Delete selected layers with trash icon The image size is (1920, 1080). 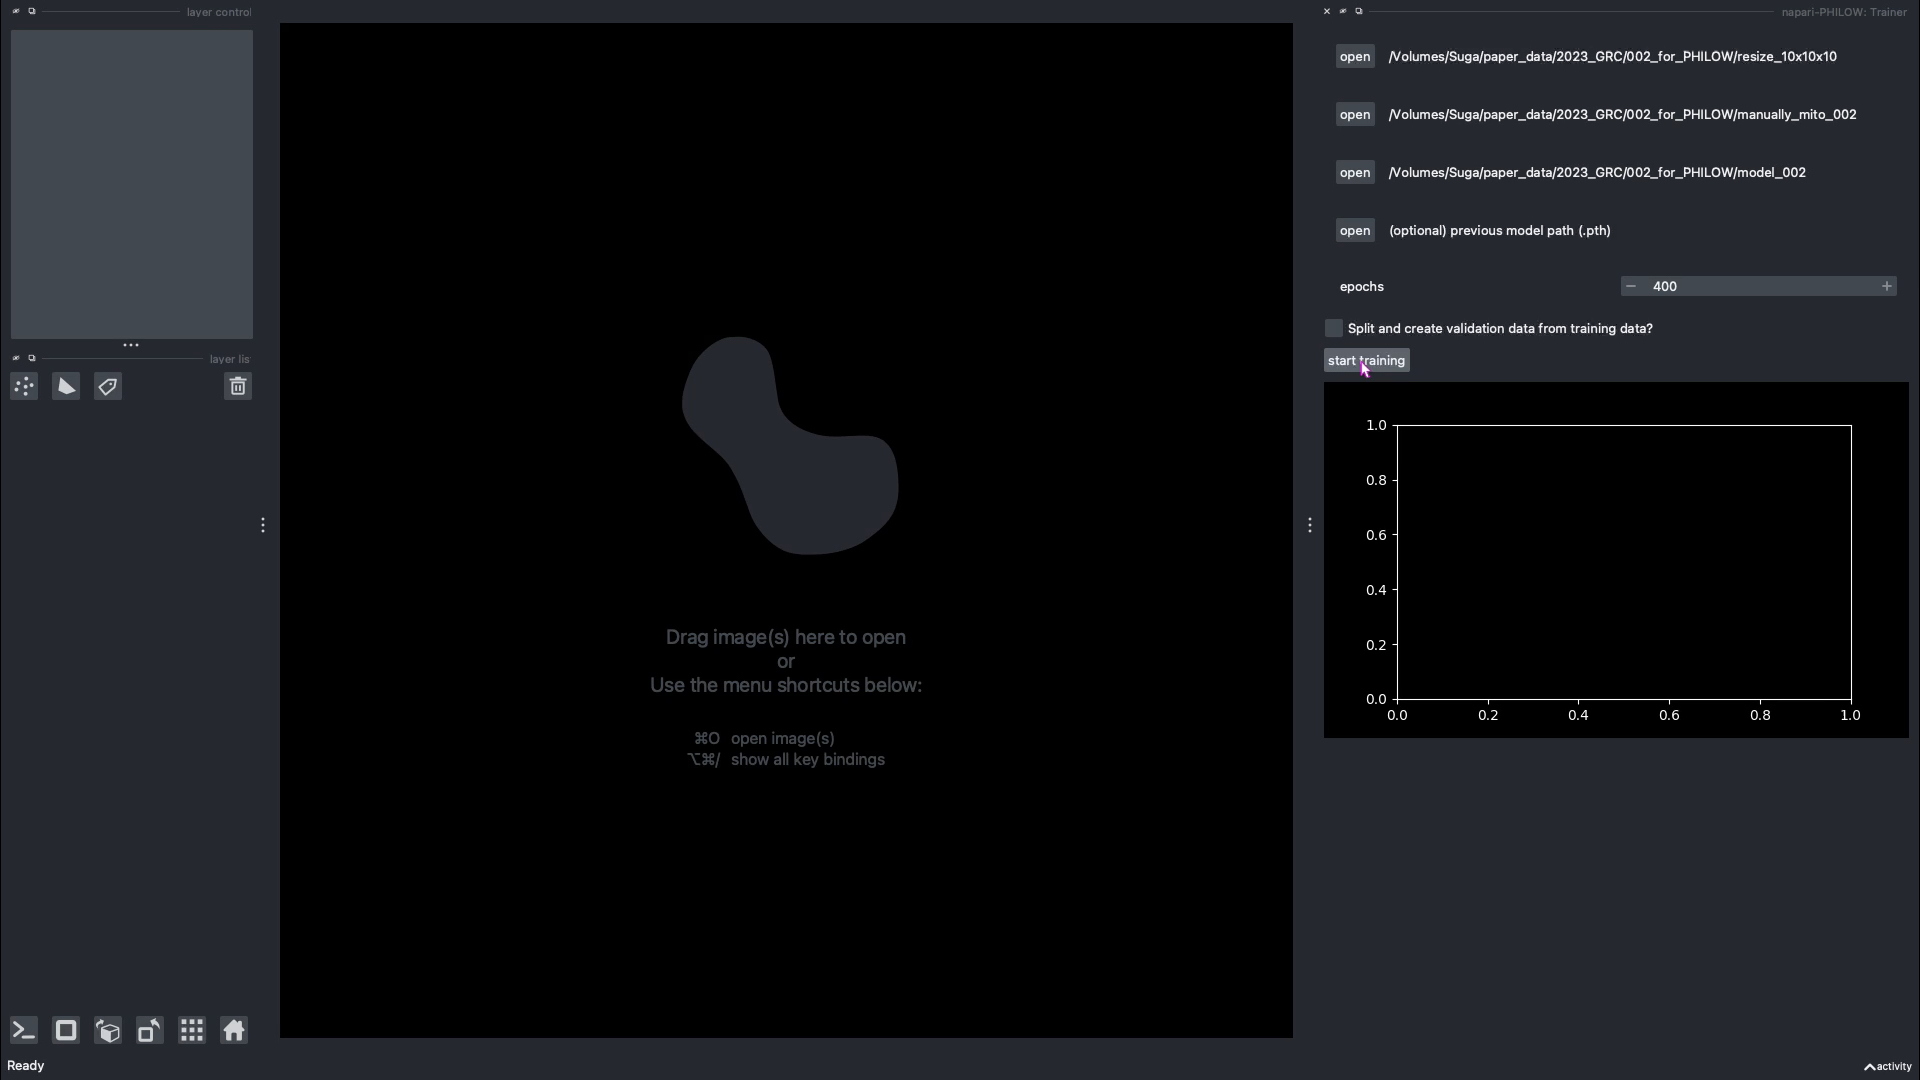pos(238,387)
